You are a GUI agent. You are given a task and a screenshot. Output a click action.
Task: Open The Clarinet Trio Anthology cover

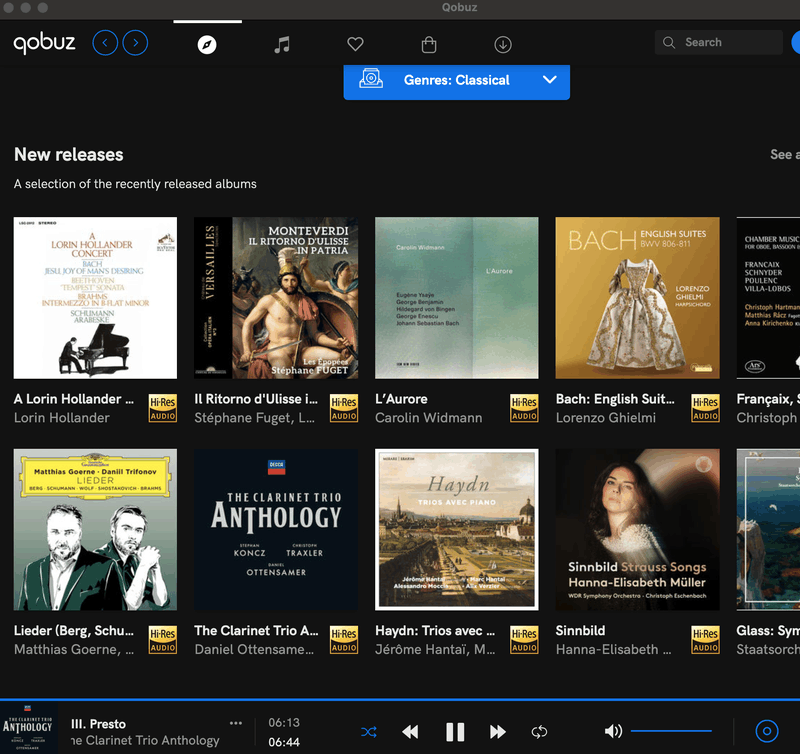click(x=276, y=530)
